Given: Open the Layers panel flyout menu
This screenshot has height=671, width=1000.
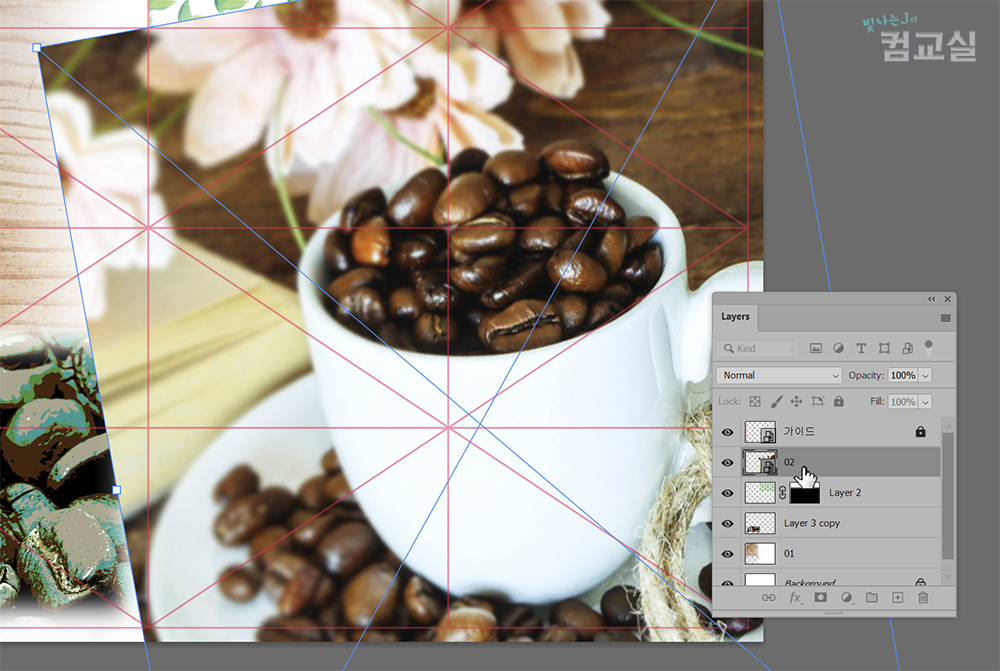Looking at the screenshot, I should coord(945,318).
